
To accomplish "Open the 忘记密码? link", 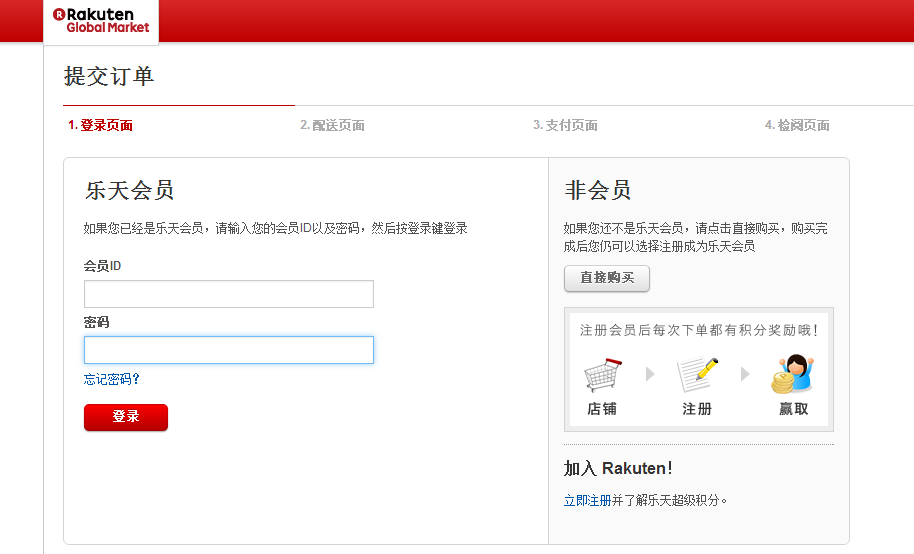I will tap(112, 379).
